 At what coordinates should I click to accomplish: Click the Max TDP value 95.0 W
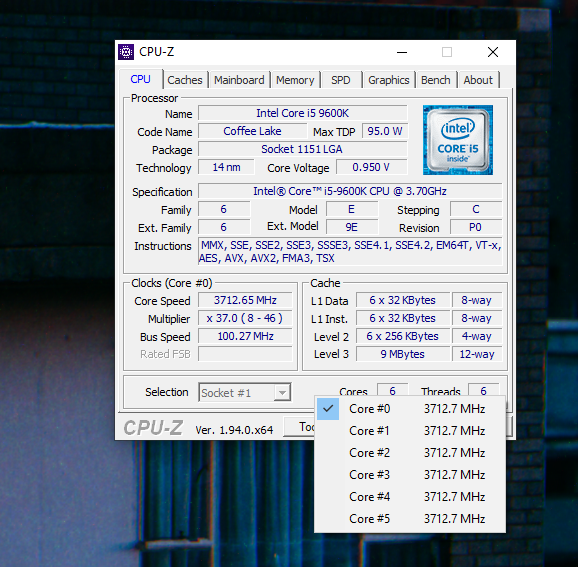click(x=385, y=131)
